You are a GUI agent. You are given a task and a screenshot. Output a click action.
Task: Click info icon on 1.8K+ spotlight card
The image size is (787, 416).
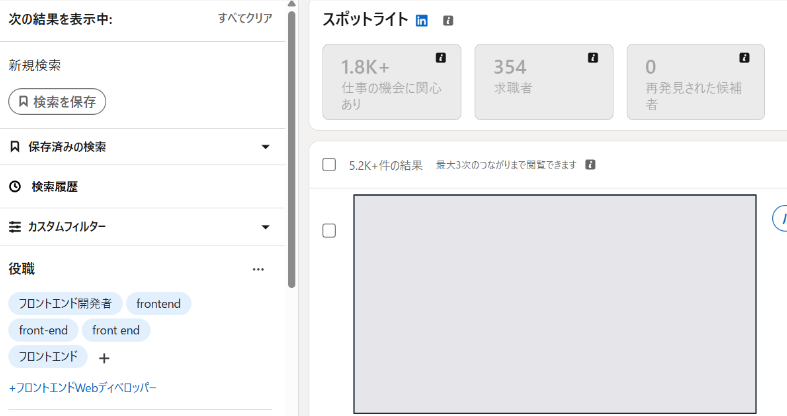pyautogui.click(x=441, y=58)
